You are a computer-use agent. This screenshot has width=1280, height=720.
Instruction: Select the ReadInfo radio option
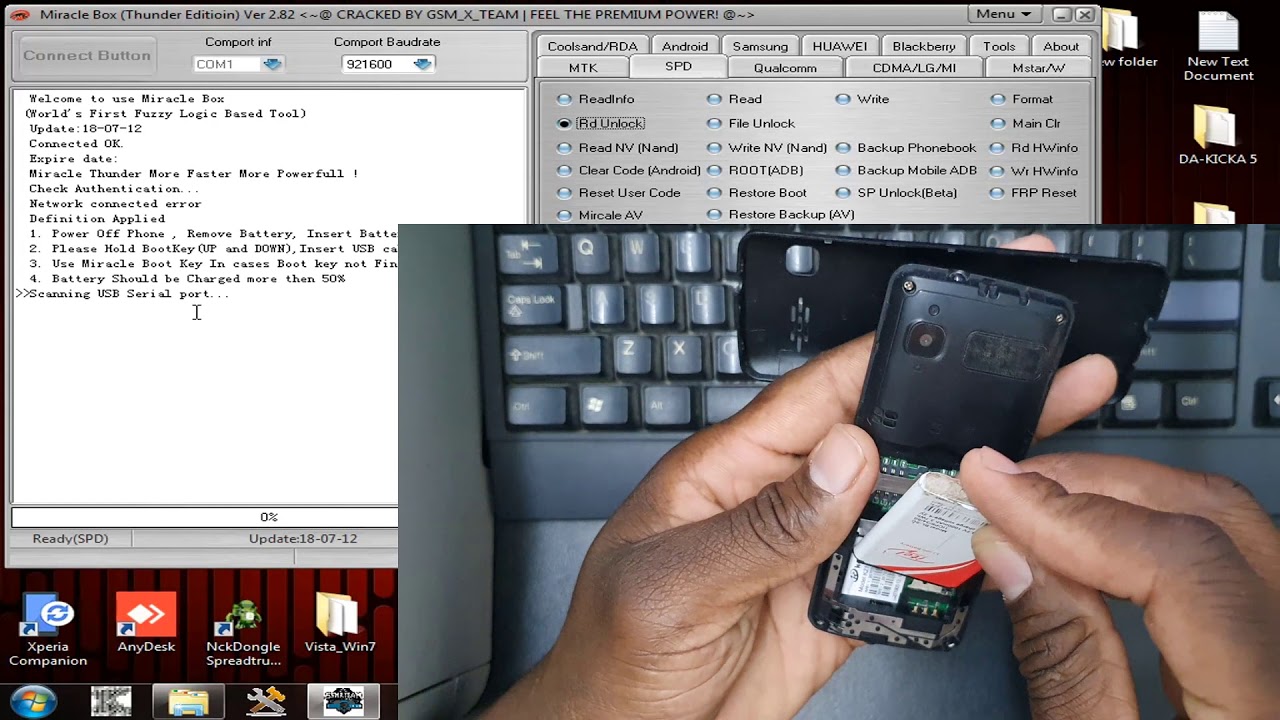(596, 99)
